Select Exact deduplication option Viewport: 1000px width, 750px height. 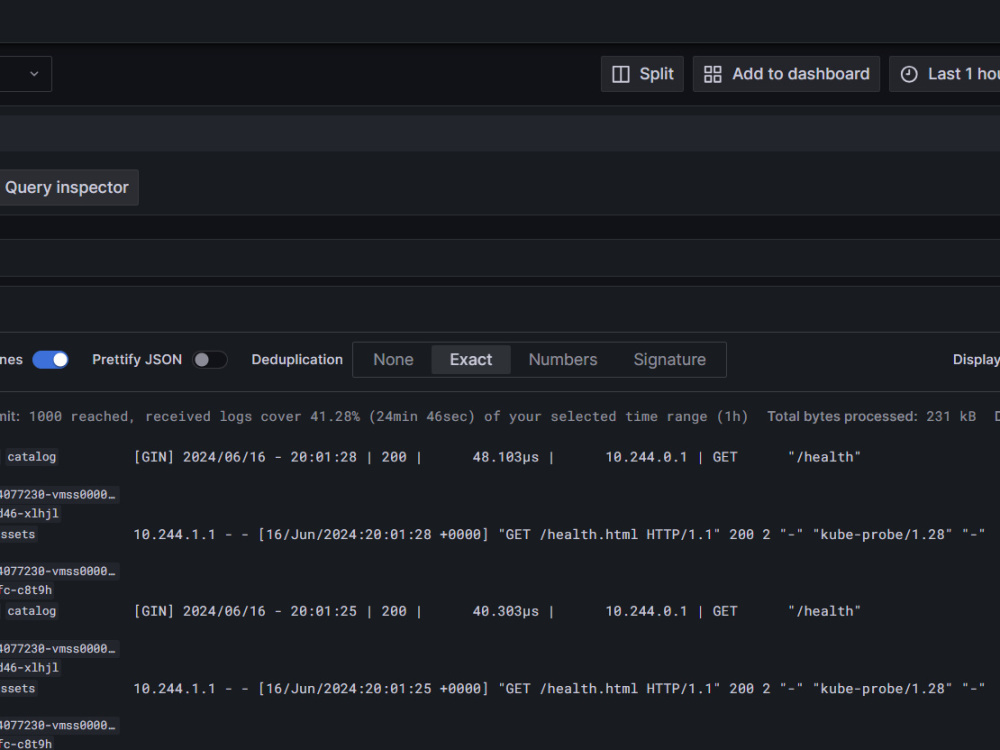coord(471,360)
